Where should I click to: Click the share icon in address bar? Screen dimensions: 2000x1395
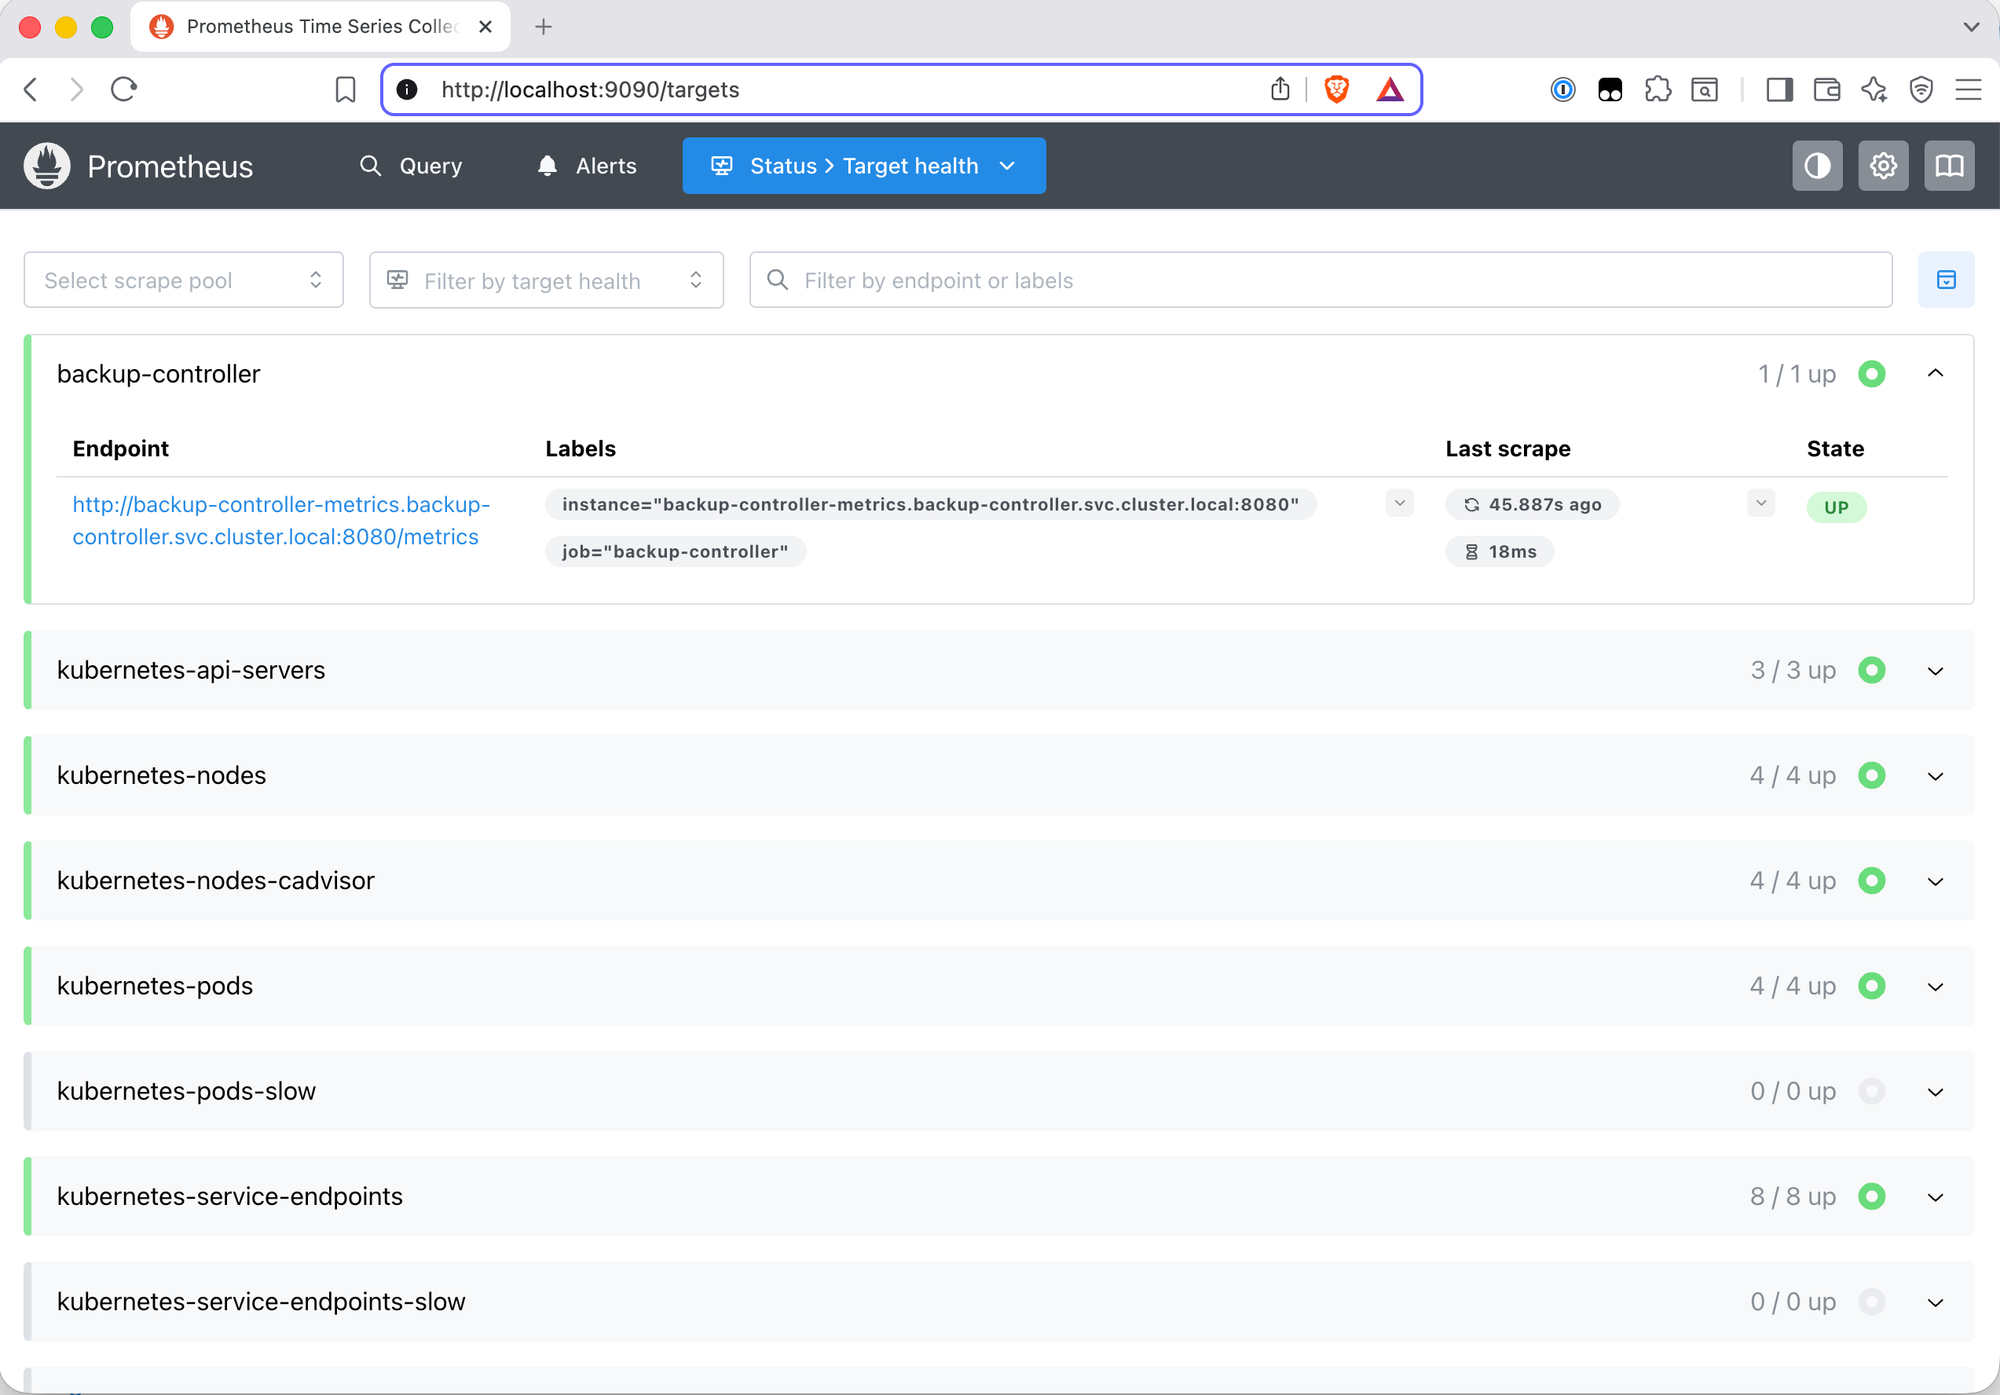pos(1280,90)
